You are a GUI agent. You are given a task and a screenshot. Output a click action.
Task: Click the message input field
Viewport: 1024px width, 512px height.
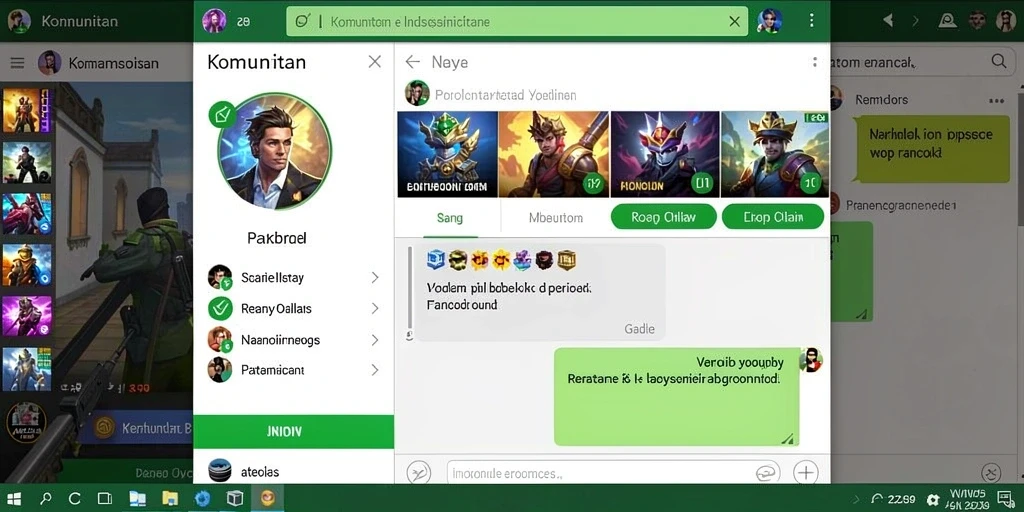click(x=615, y=473)
